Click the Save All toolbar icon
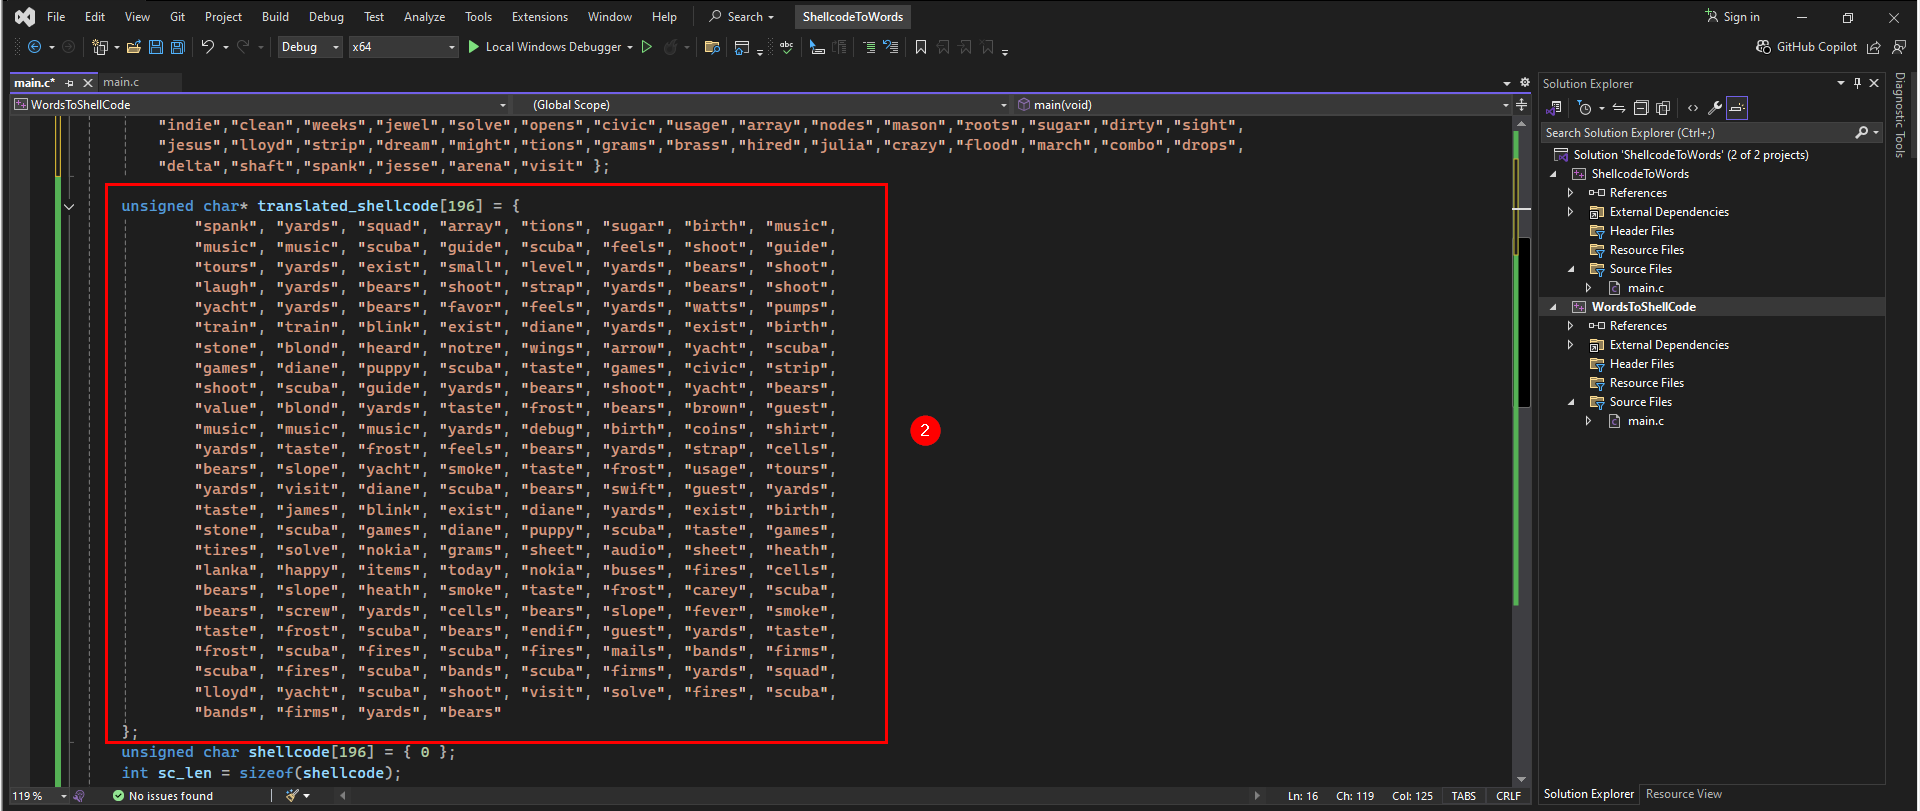 pos(178,47)
